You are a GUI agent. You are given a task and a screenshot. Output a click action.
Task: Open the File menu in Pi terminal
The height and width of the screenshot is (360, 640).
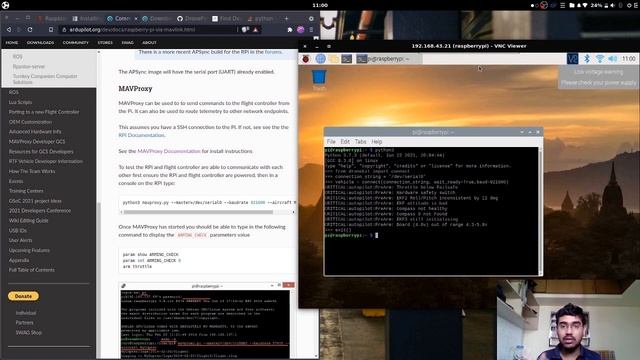point(331,142)
